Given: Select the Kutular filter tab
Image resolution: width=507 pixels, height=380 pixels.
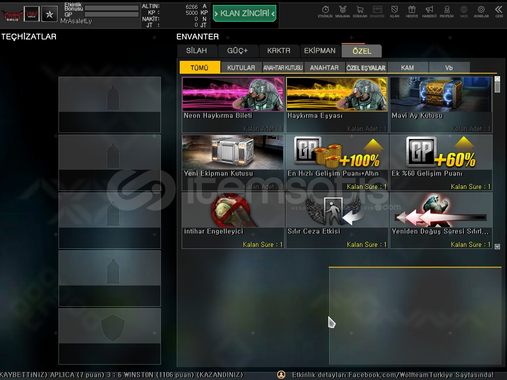Looking at the screenshot, I should pos(241,68).
